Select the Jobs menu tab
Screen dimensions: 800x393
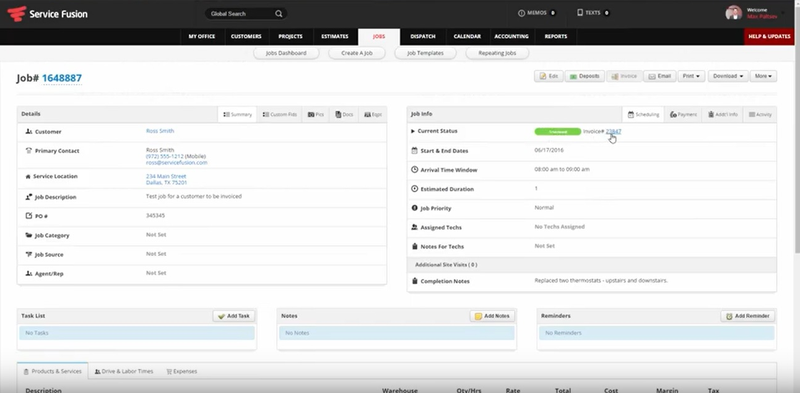click(379, 37)
